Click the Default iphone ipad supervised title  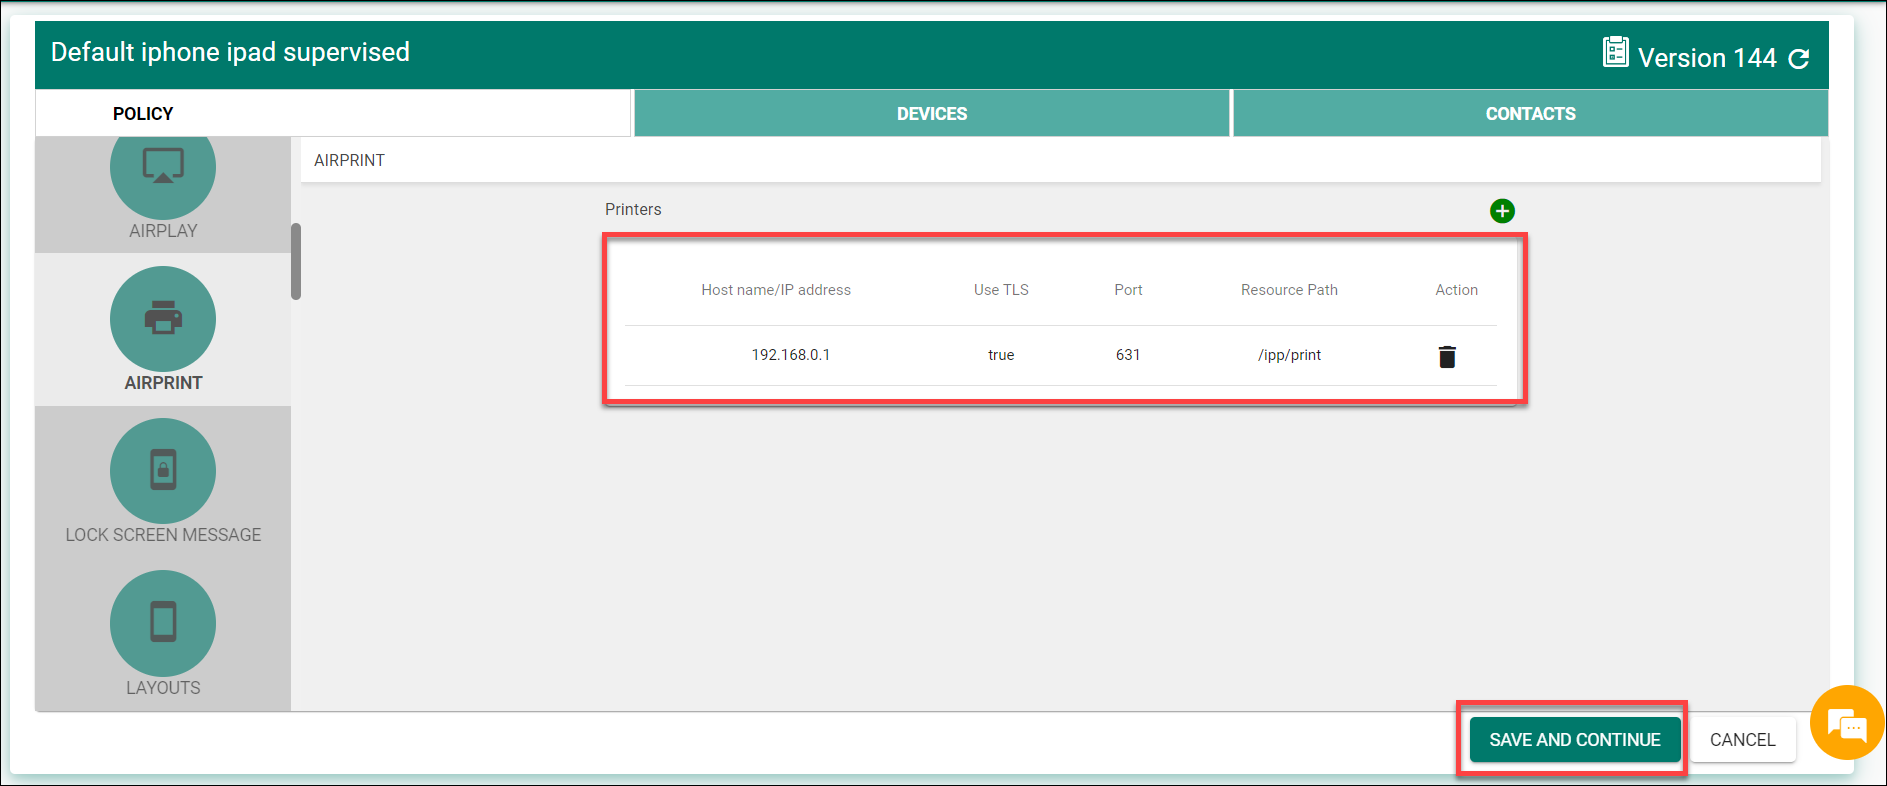[230, 52]
